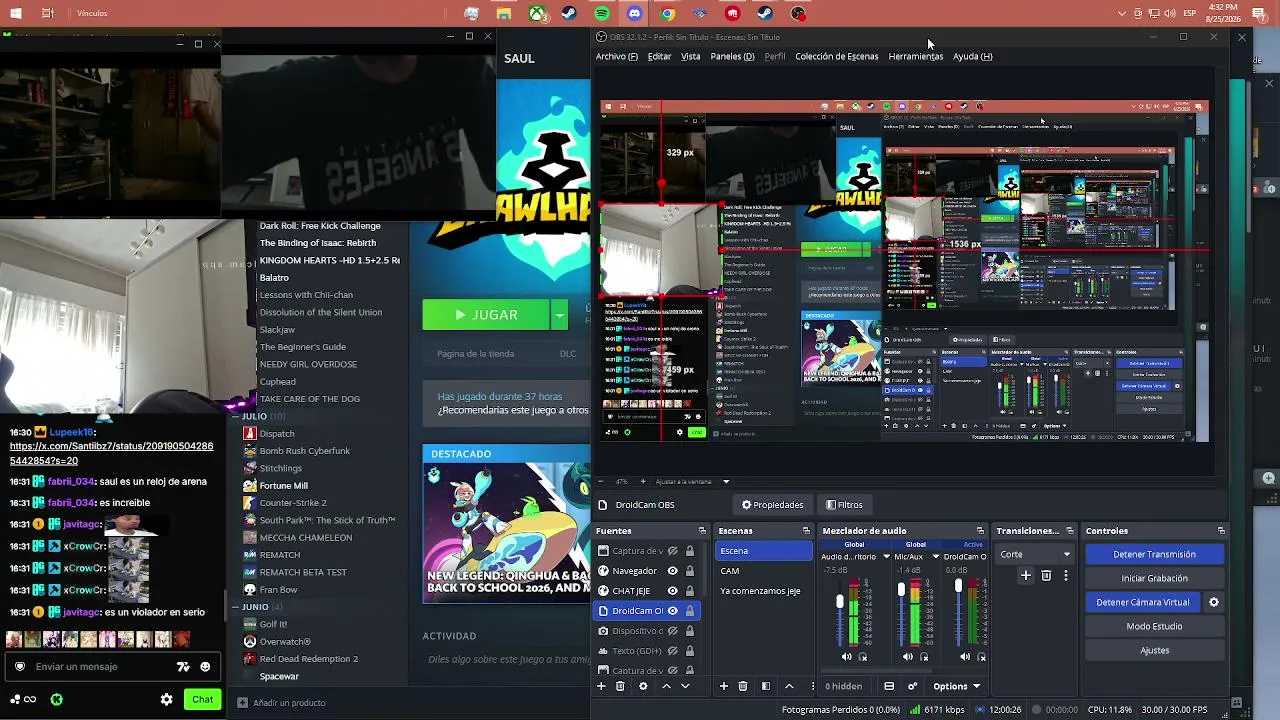
Task: Click Iniciar Grabación button
Action: point(1154,578)
